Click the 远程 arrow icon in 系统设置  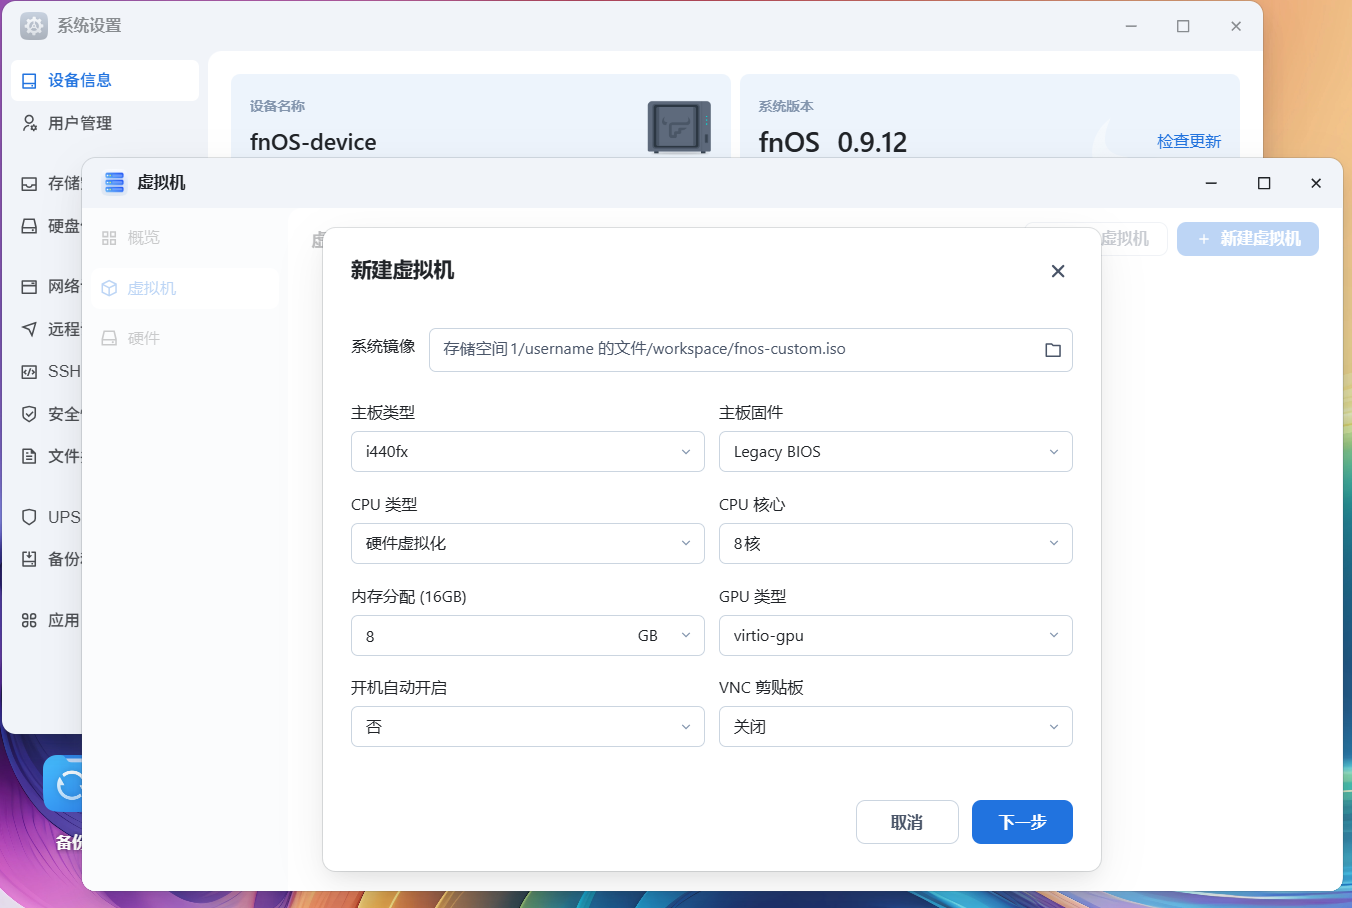pyautogui.click(x=29, y=329)
